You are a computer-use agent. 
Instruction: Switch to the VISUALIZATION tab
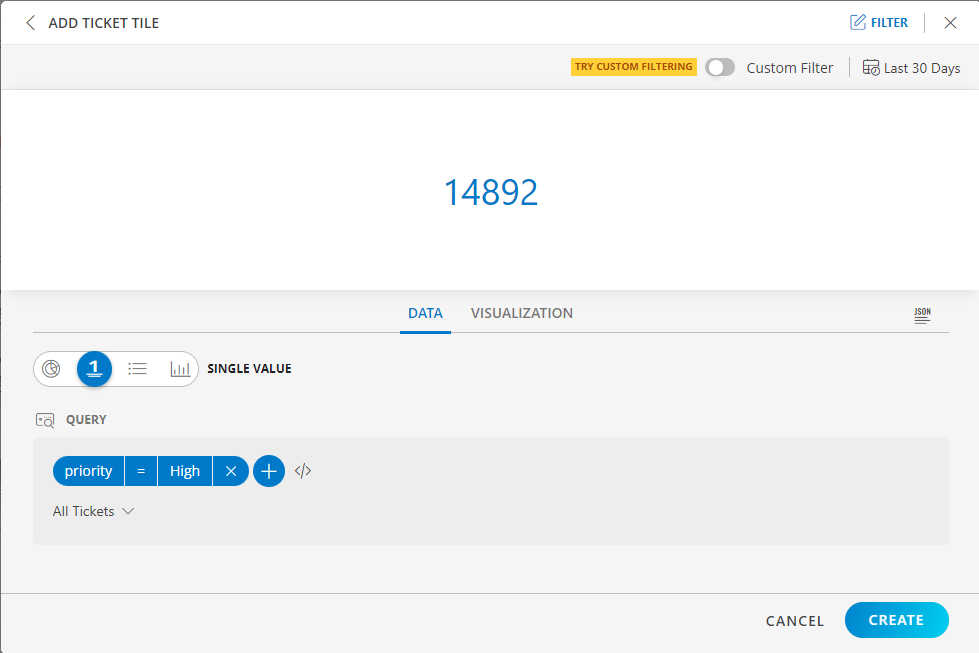(x=521, y=313)
